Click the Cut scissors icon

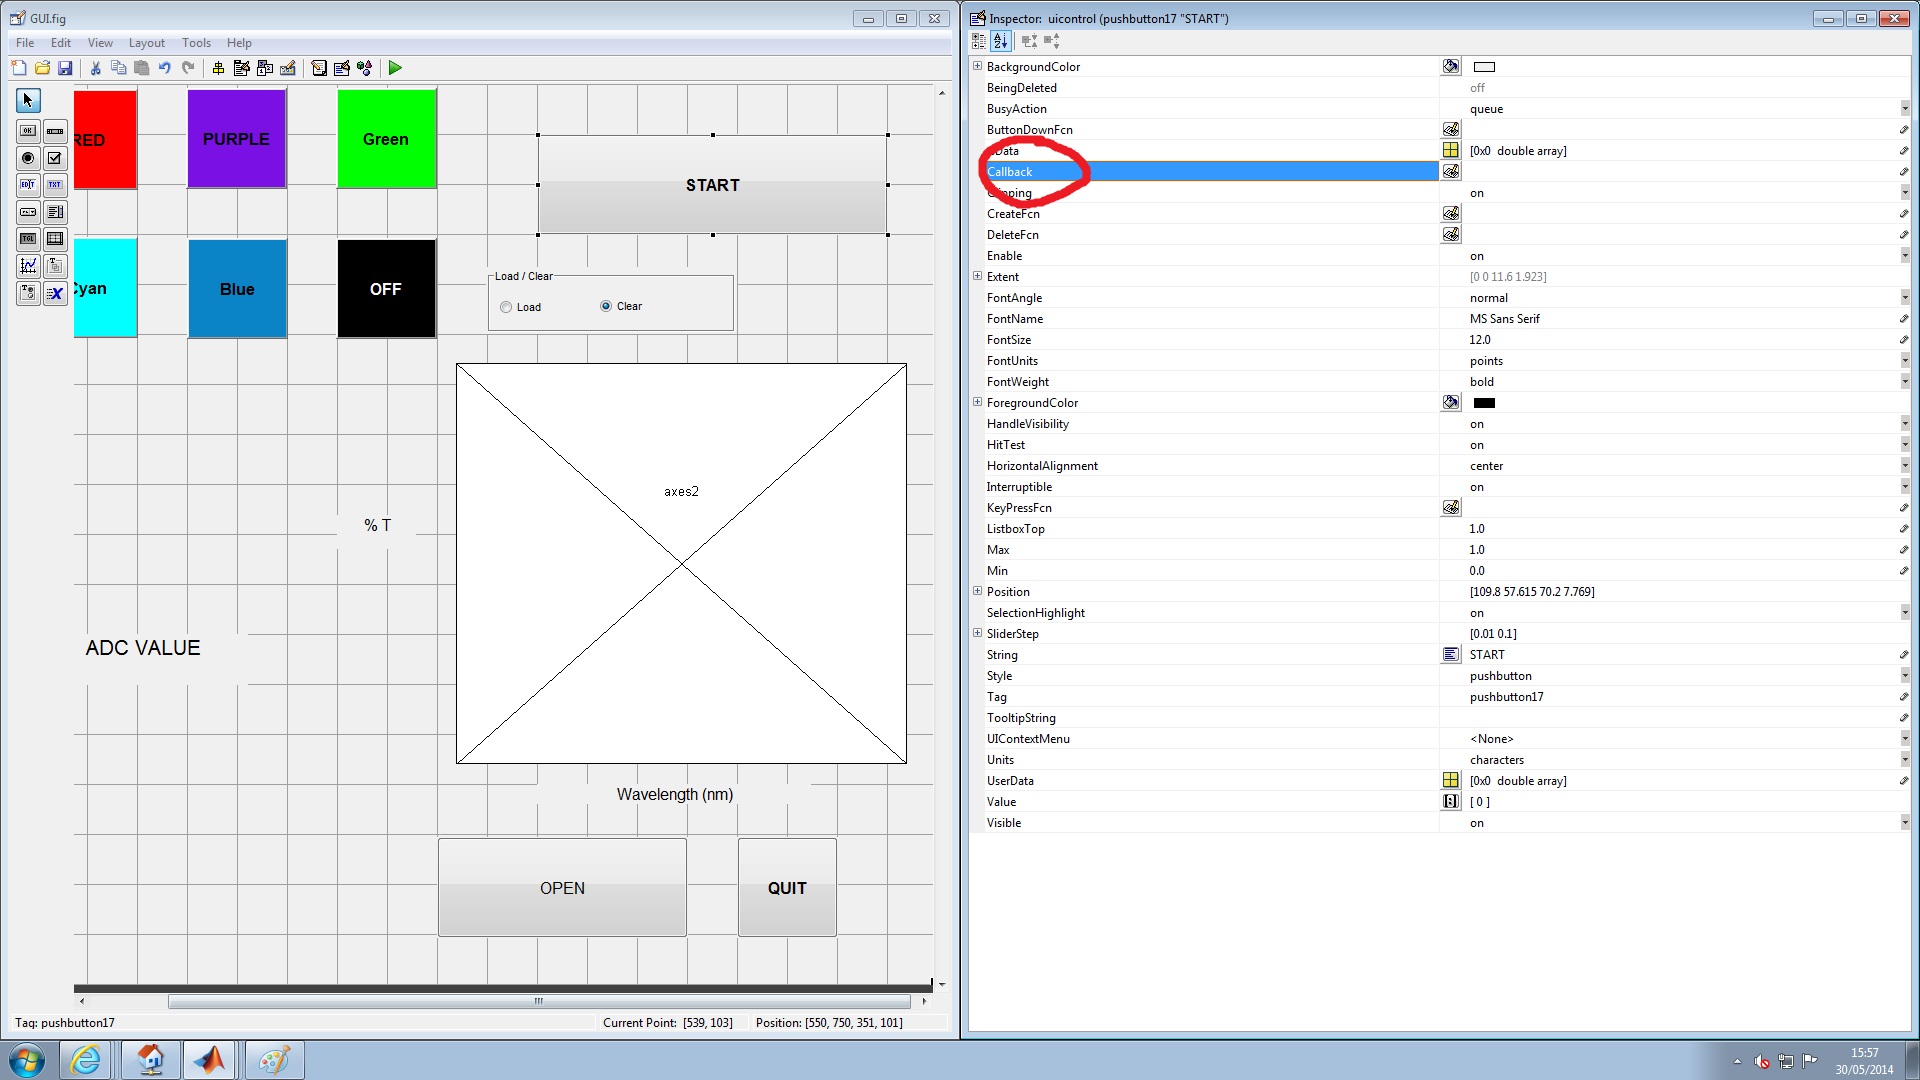coord(95,68)
